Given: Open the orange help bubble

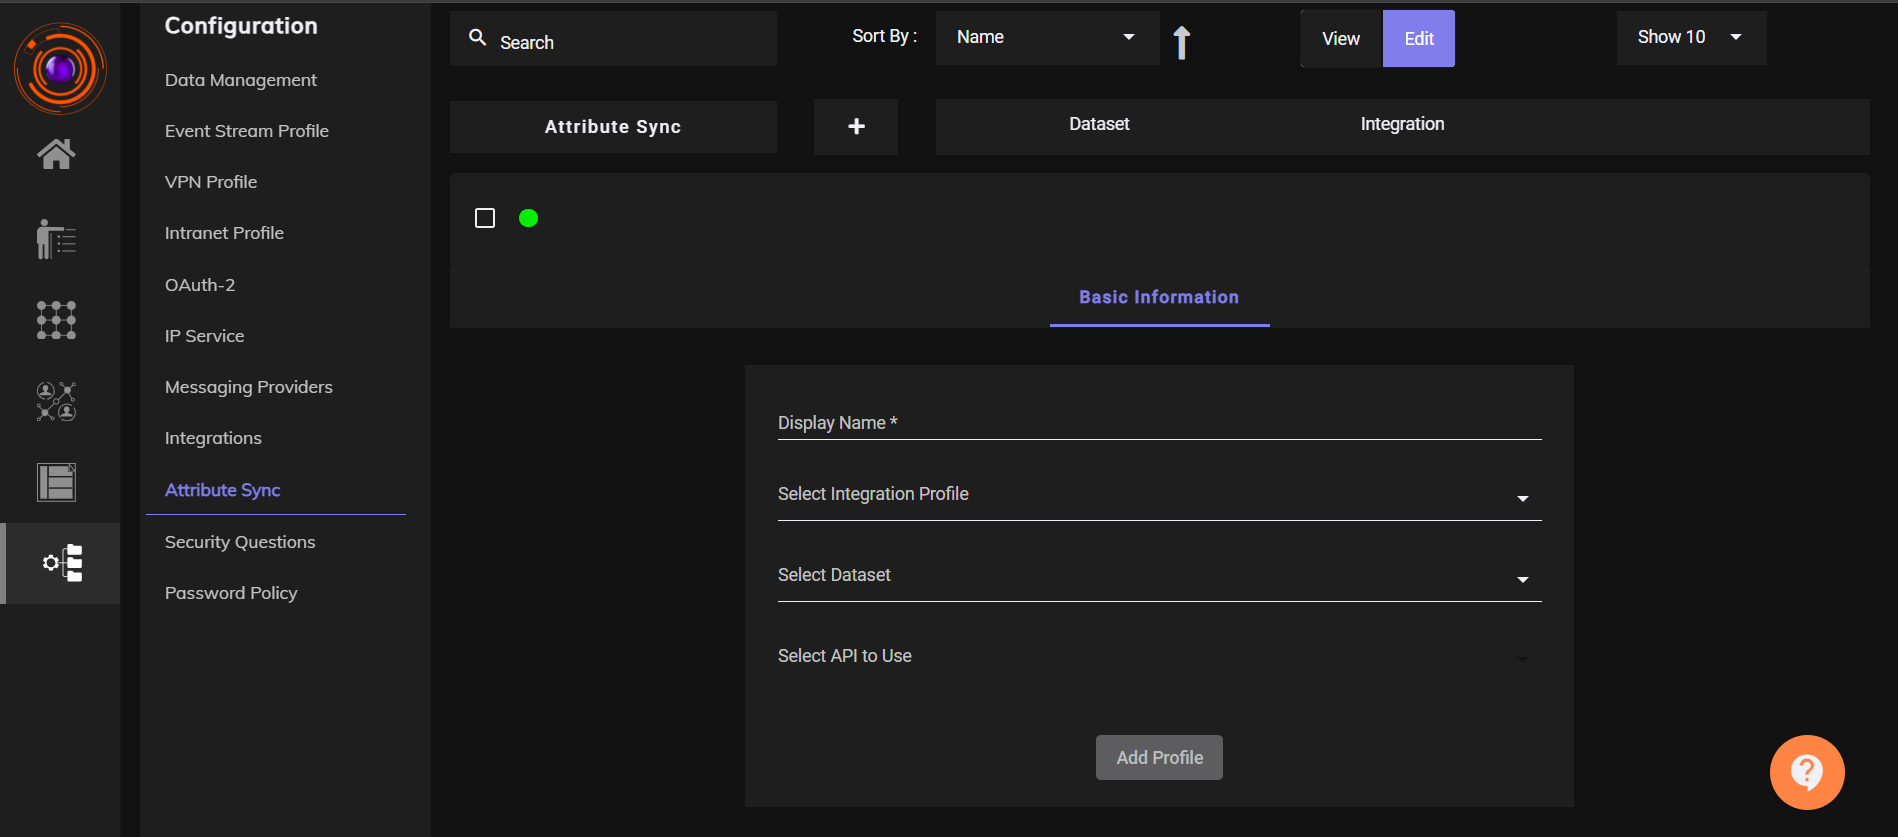Looking at the screenshot, I should [1807, 773].
